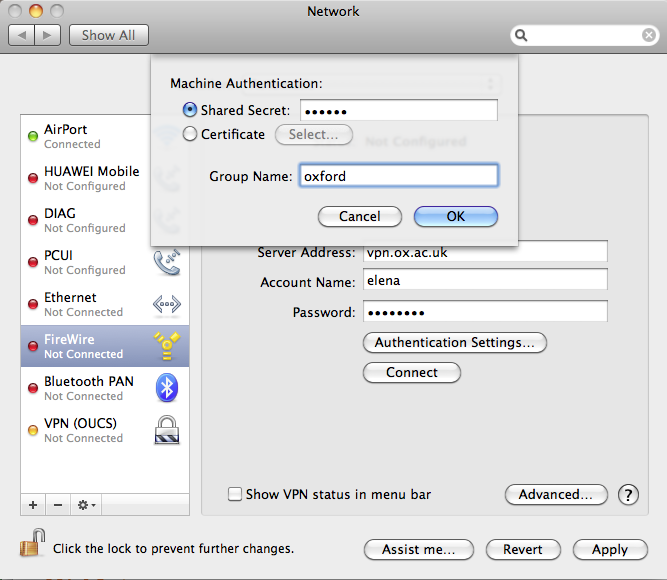Click the Revert button

(523, 549)
